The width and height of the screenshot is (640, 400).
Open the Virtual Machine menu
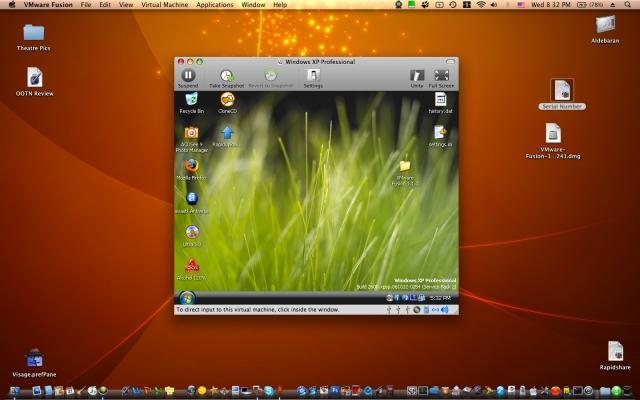(164, 5)
